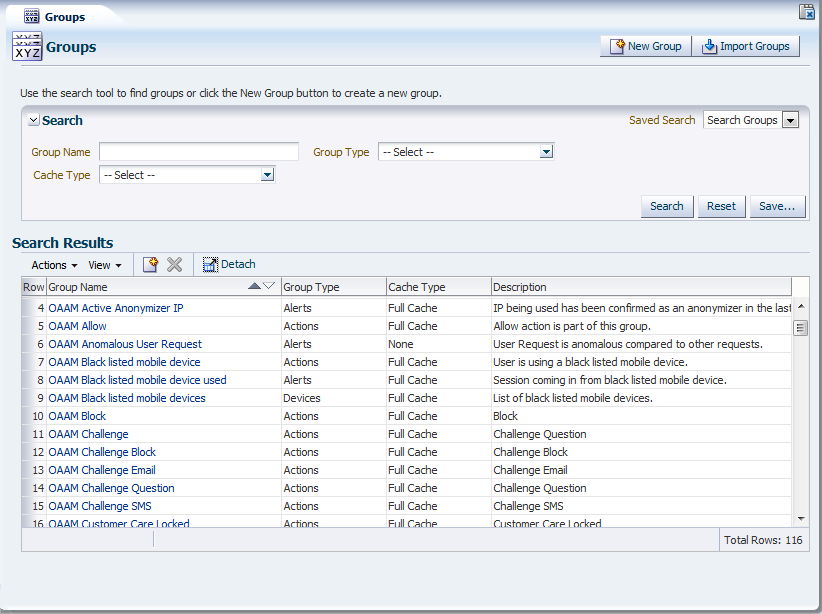Click the Search button

click(667, 206)
